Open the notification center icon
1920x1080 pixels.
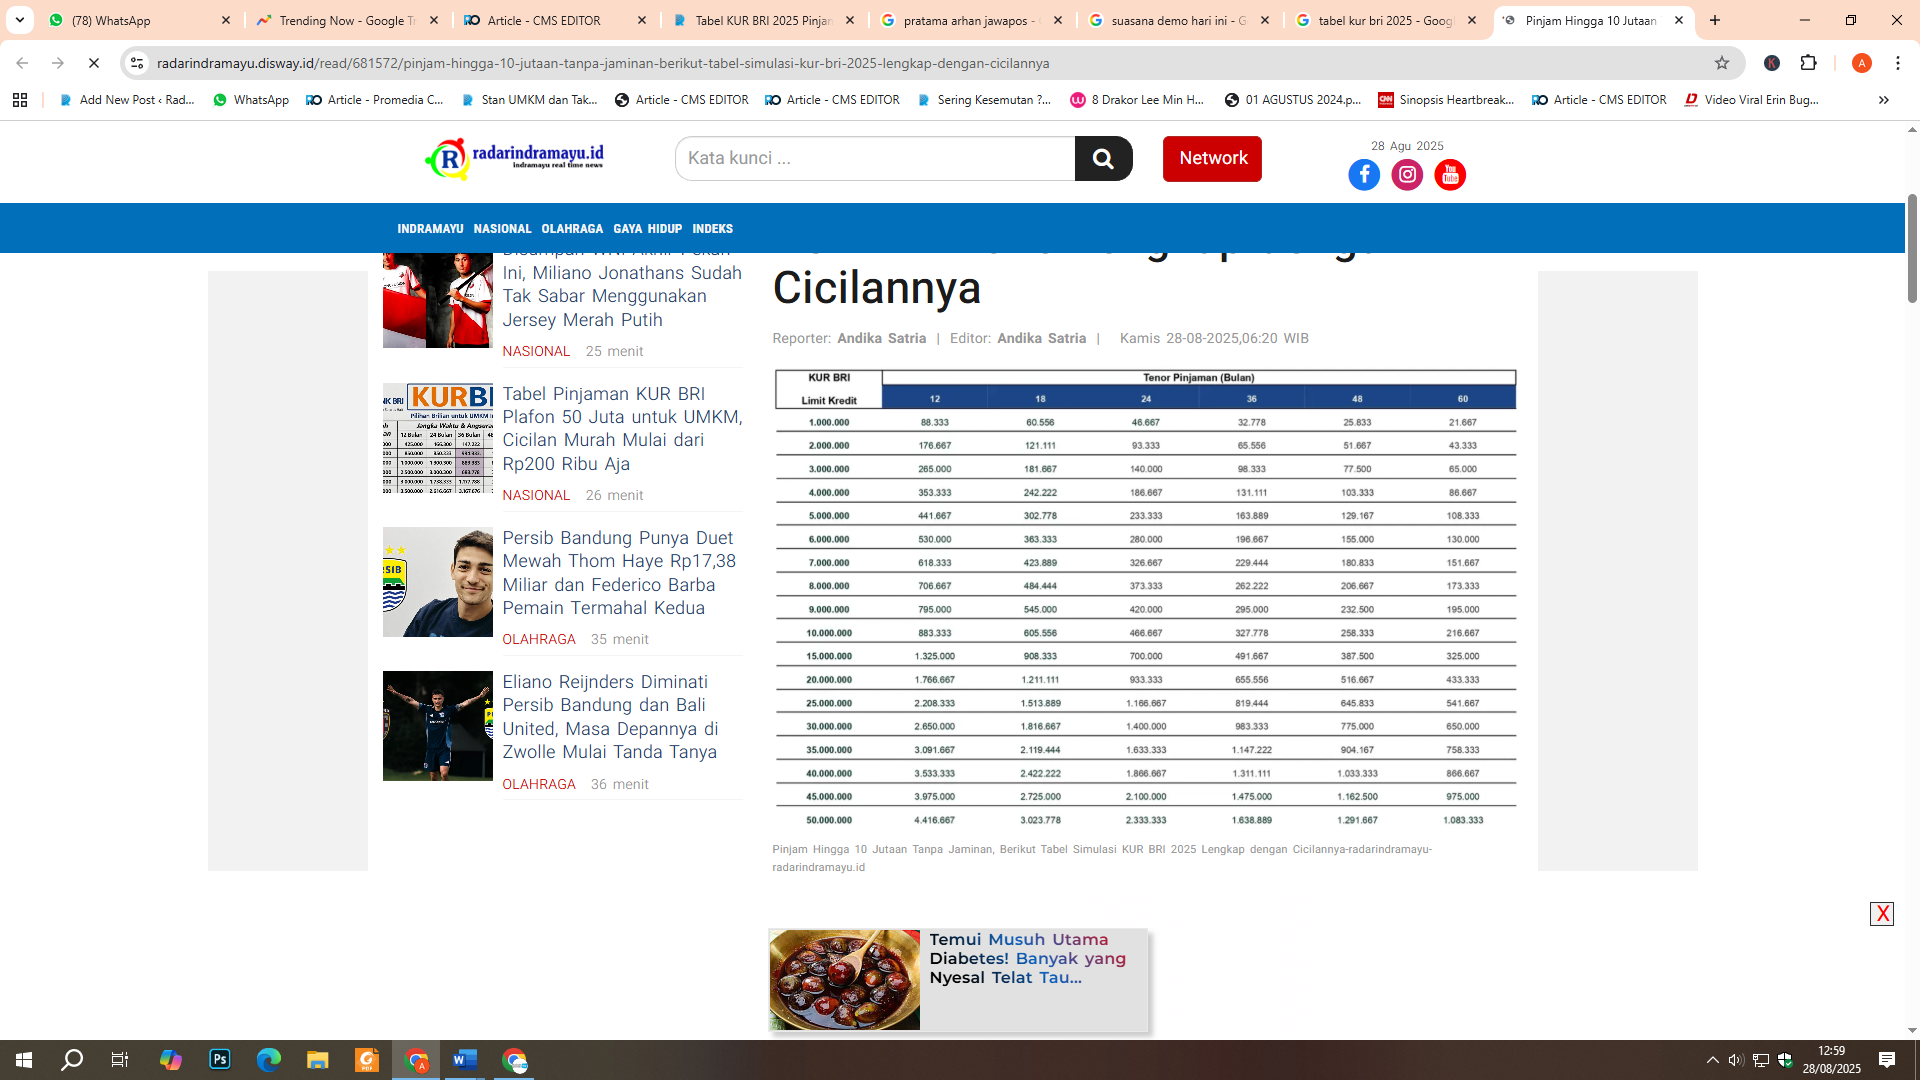[x=1887, y=1060]
